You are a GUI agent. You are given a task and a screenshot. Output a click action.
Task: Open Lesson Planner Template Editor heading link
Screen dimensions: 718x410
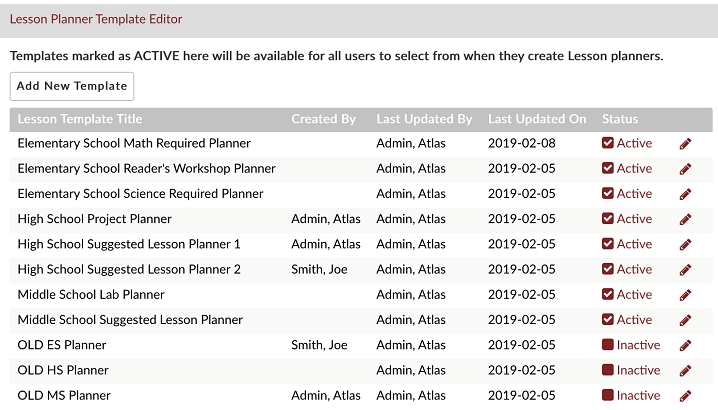(x=96, y=19)
